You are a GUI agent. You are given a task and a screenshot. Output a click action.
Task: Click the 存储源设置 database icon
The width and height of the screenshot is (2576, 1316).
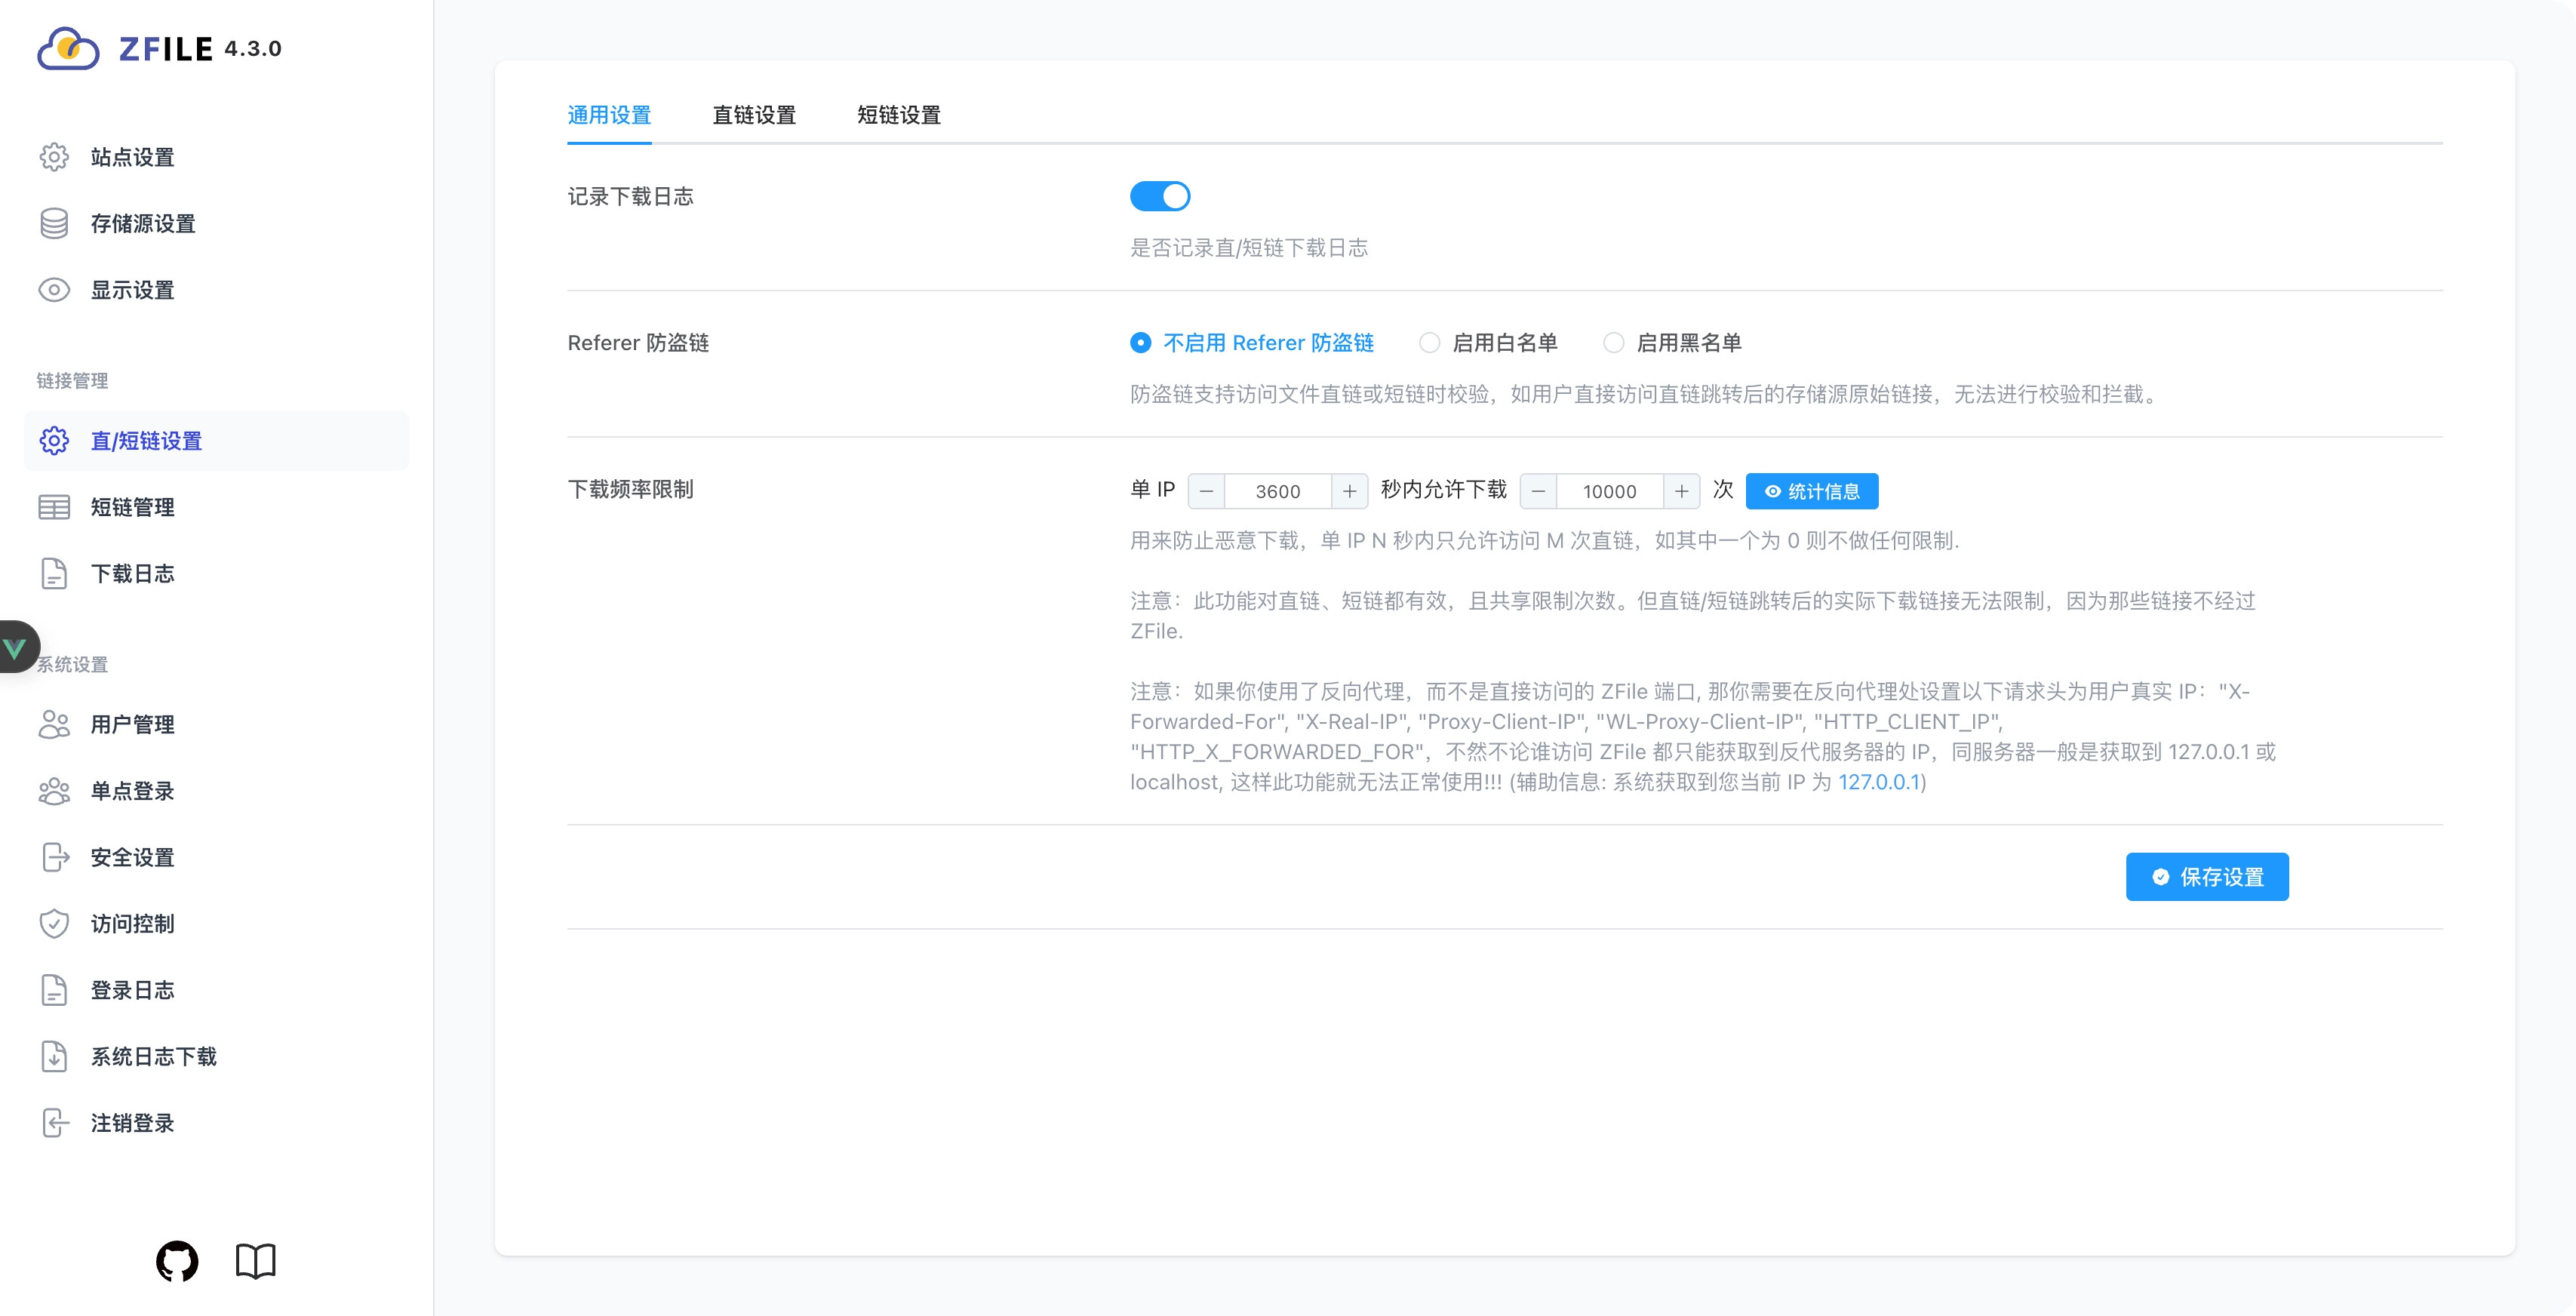(x=54, y=223)
